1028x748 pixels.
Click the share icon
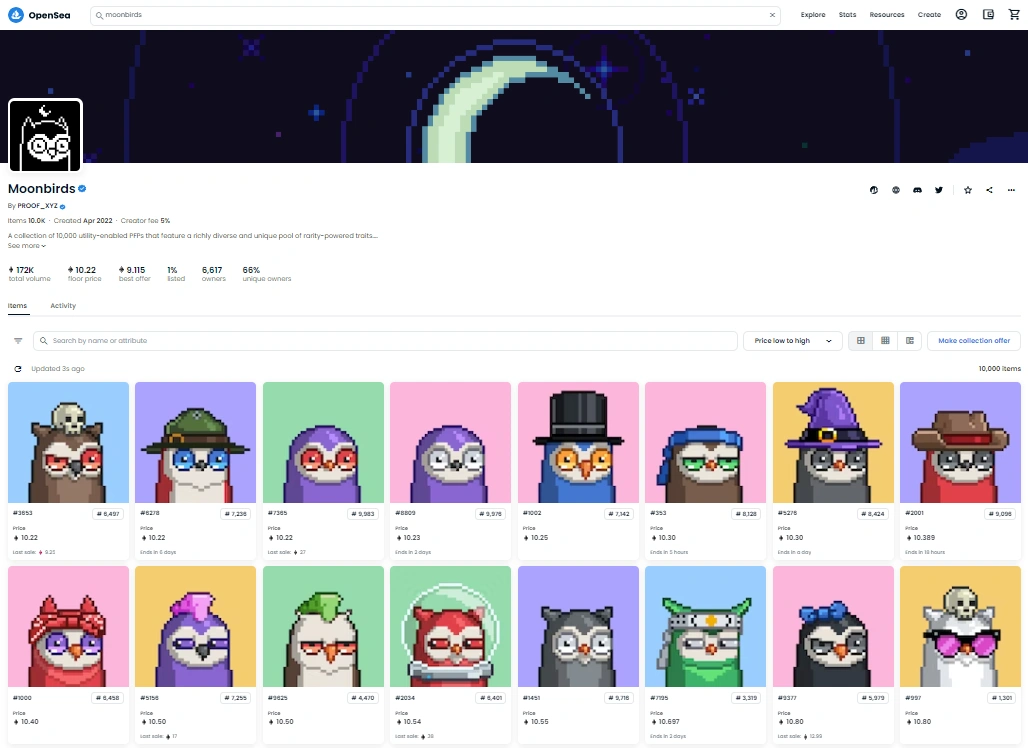coord(989,190)
